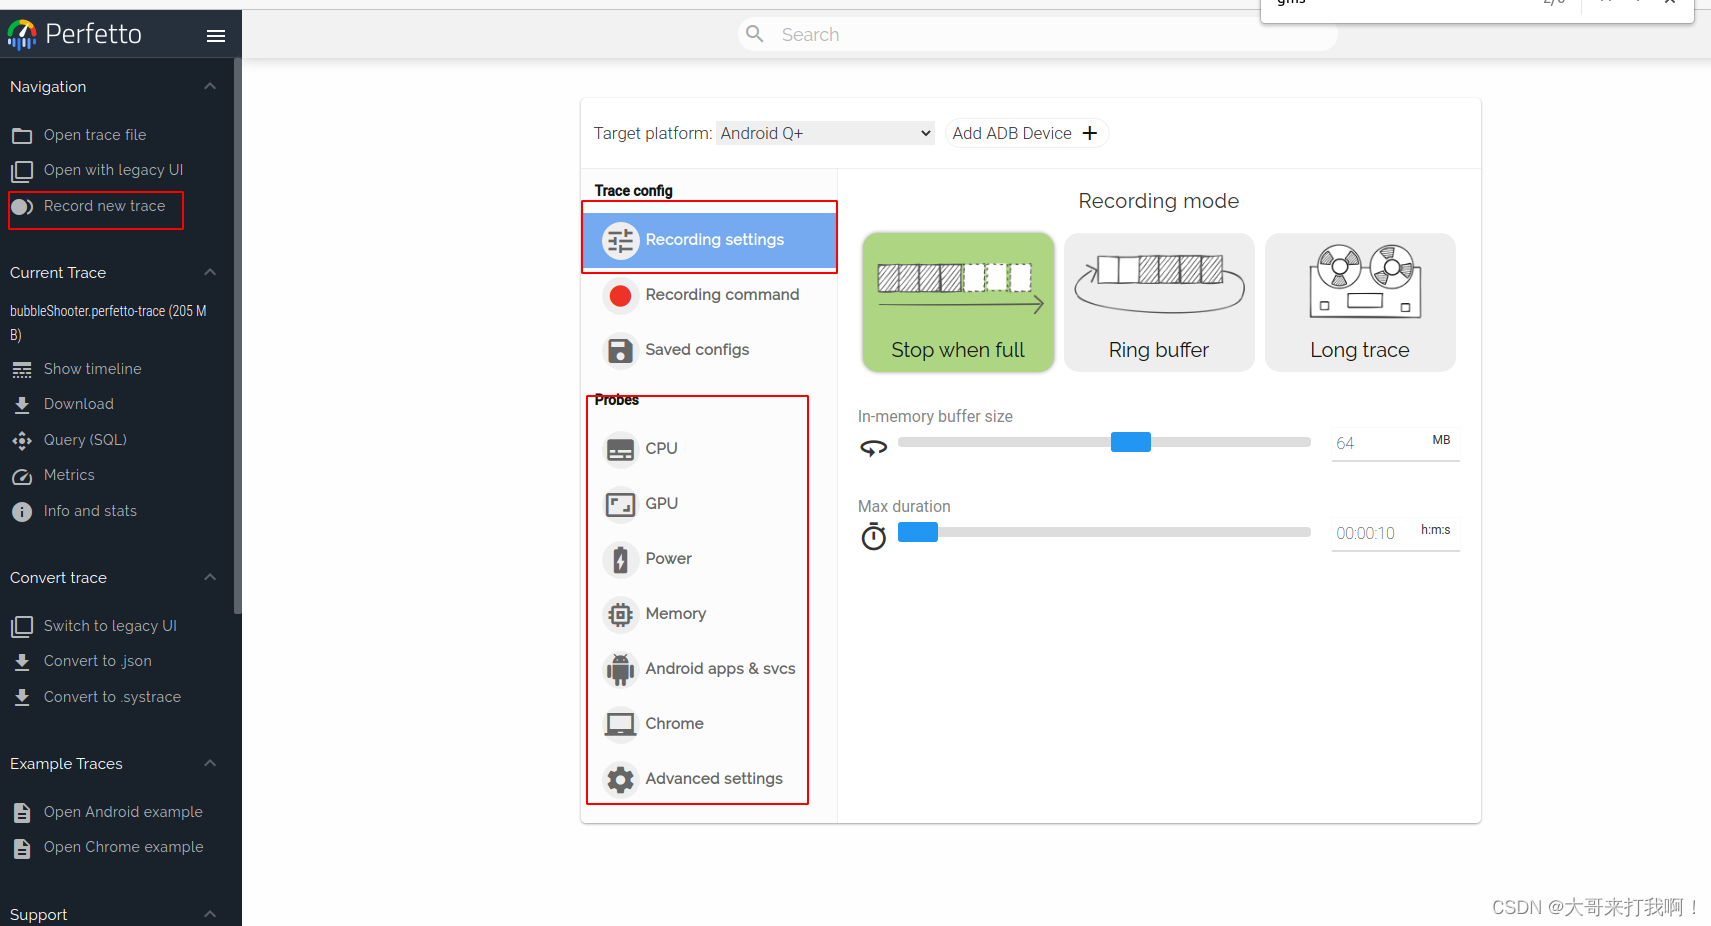Click the Open Android example file icon
The image size is (1711, 926).
22,813
